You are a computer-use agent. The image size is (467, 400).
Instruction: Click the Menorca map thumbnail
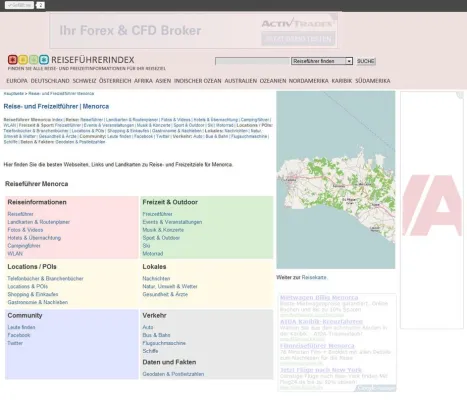pyautogui.click(x=336, y=180)
